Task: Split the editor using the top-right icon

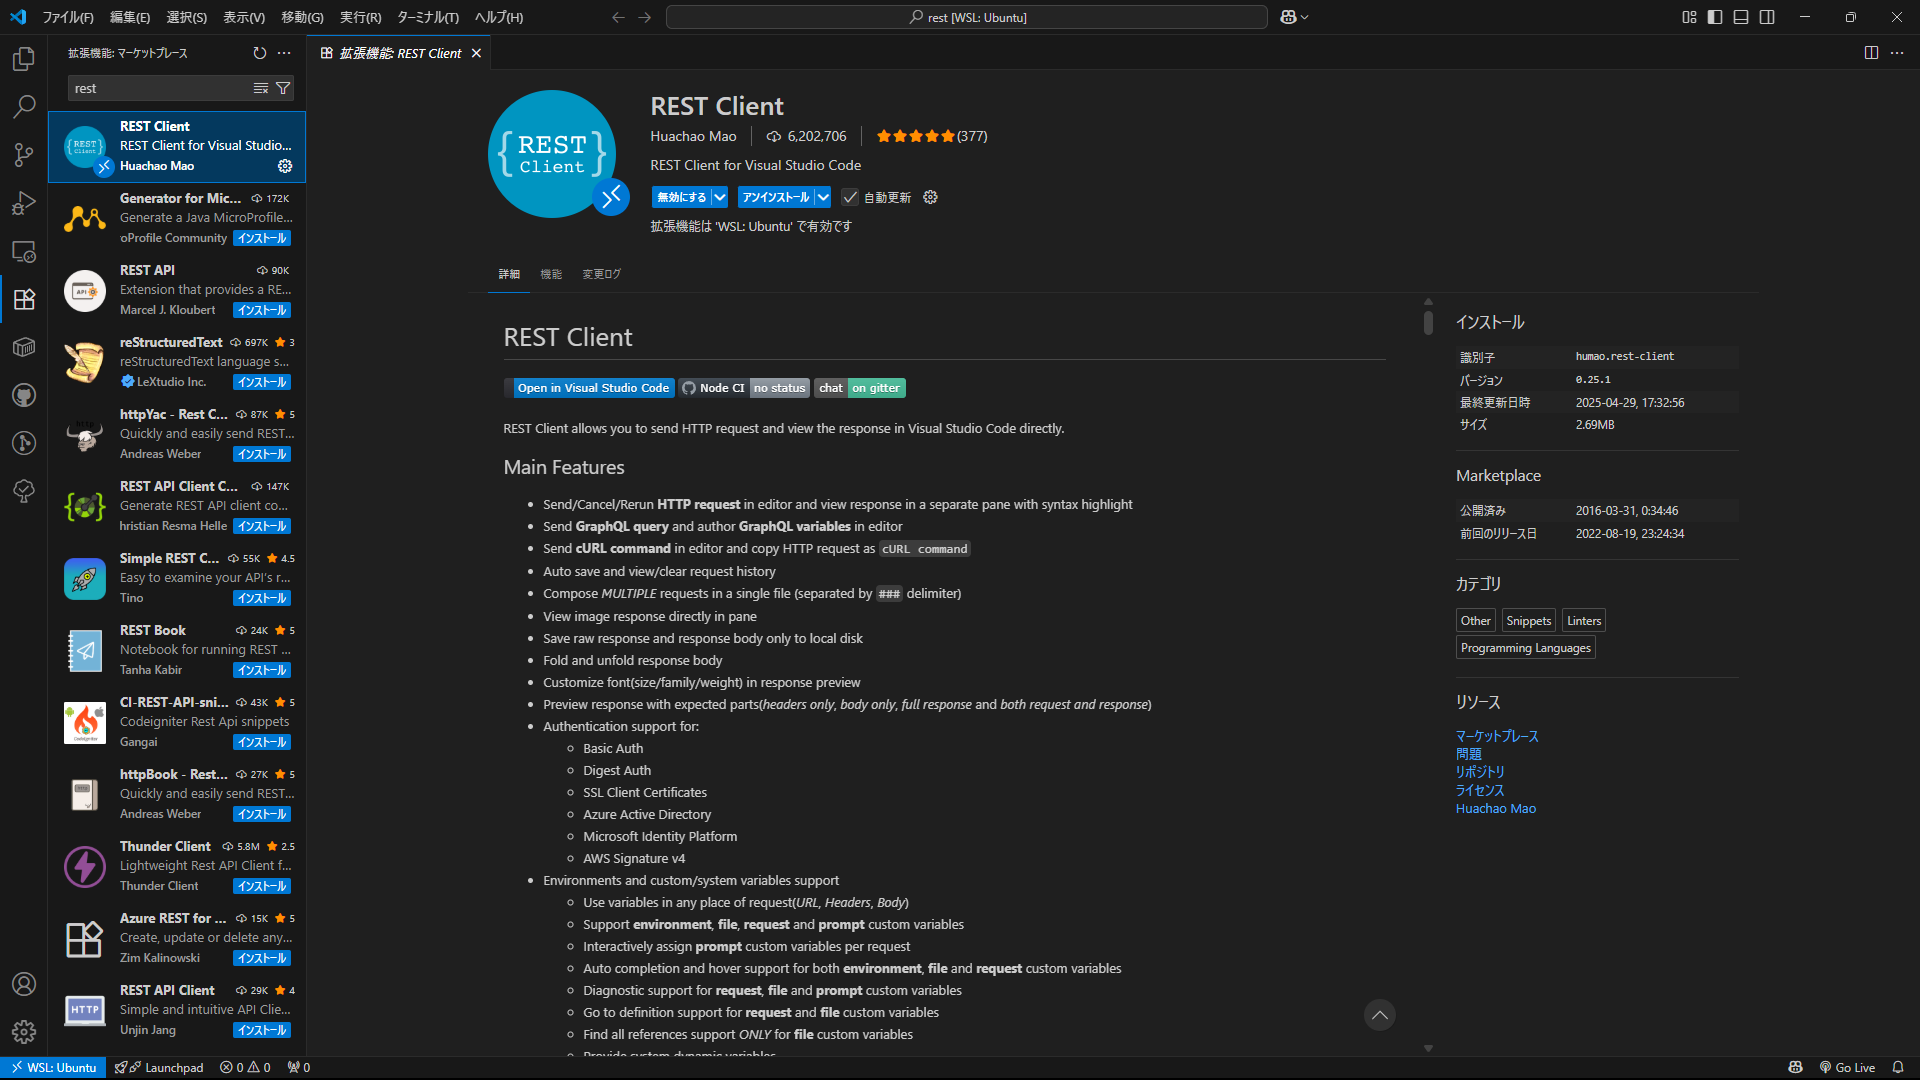Action: [x=1871, y=53]
